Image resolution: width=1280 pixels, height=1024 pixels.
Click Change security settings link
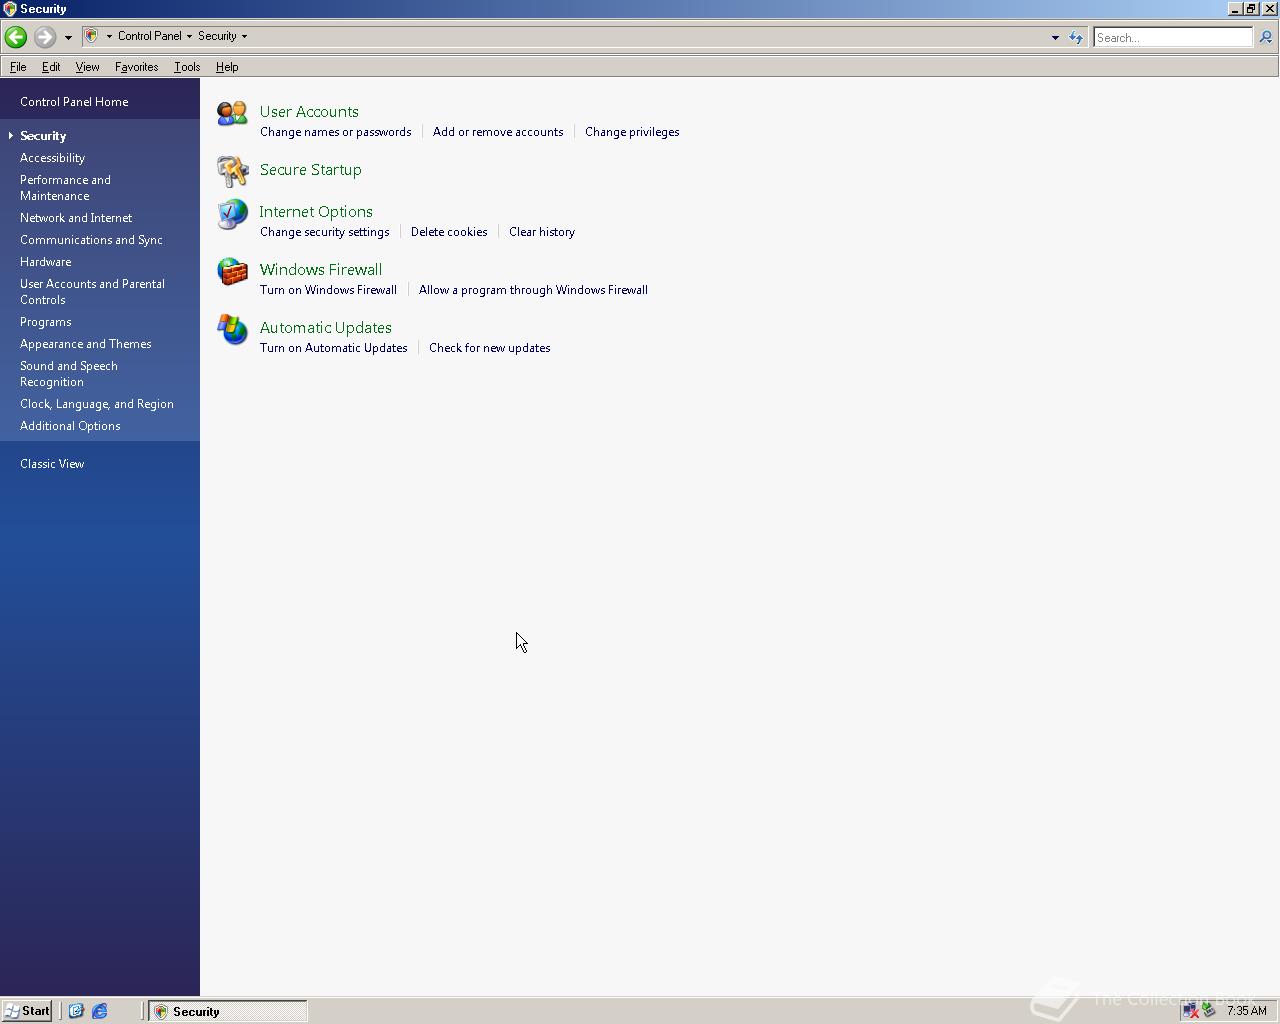(324, 232)
